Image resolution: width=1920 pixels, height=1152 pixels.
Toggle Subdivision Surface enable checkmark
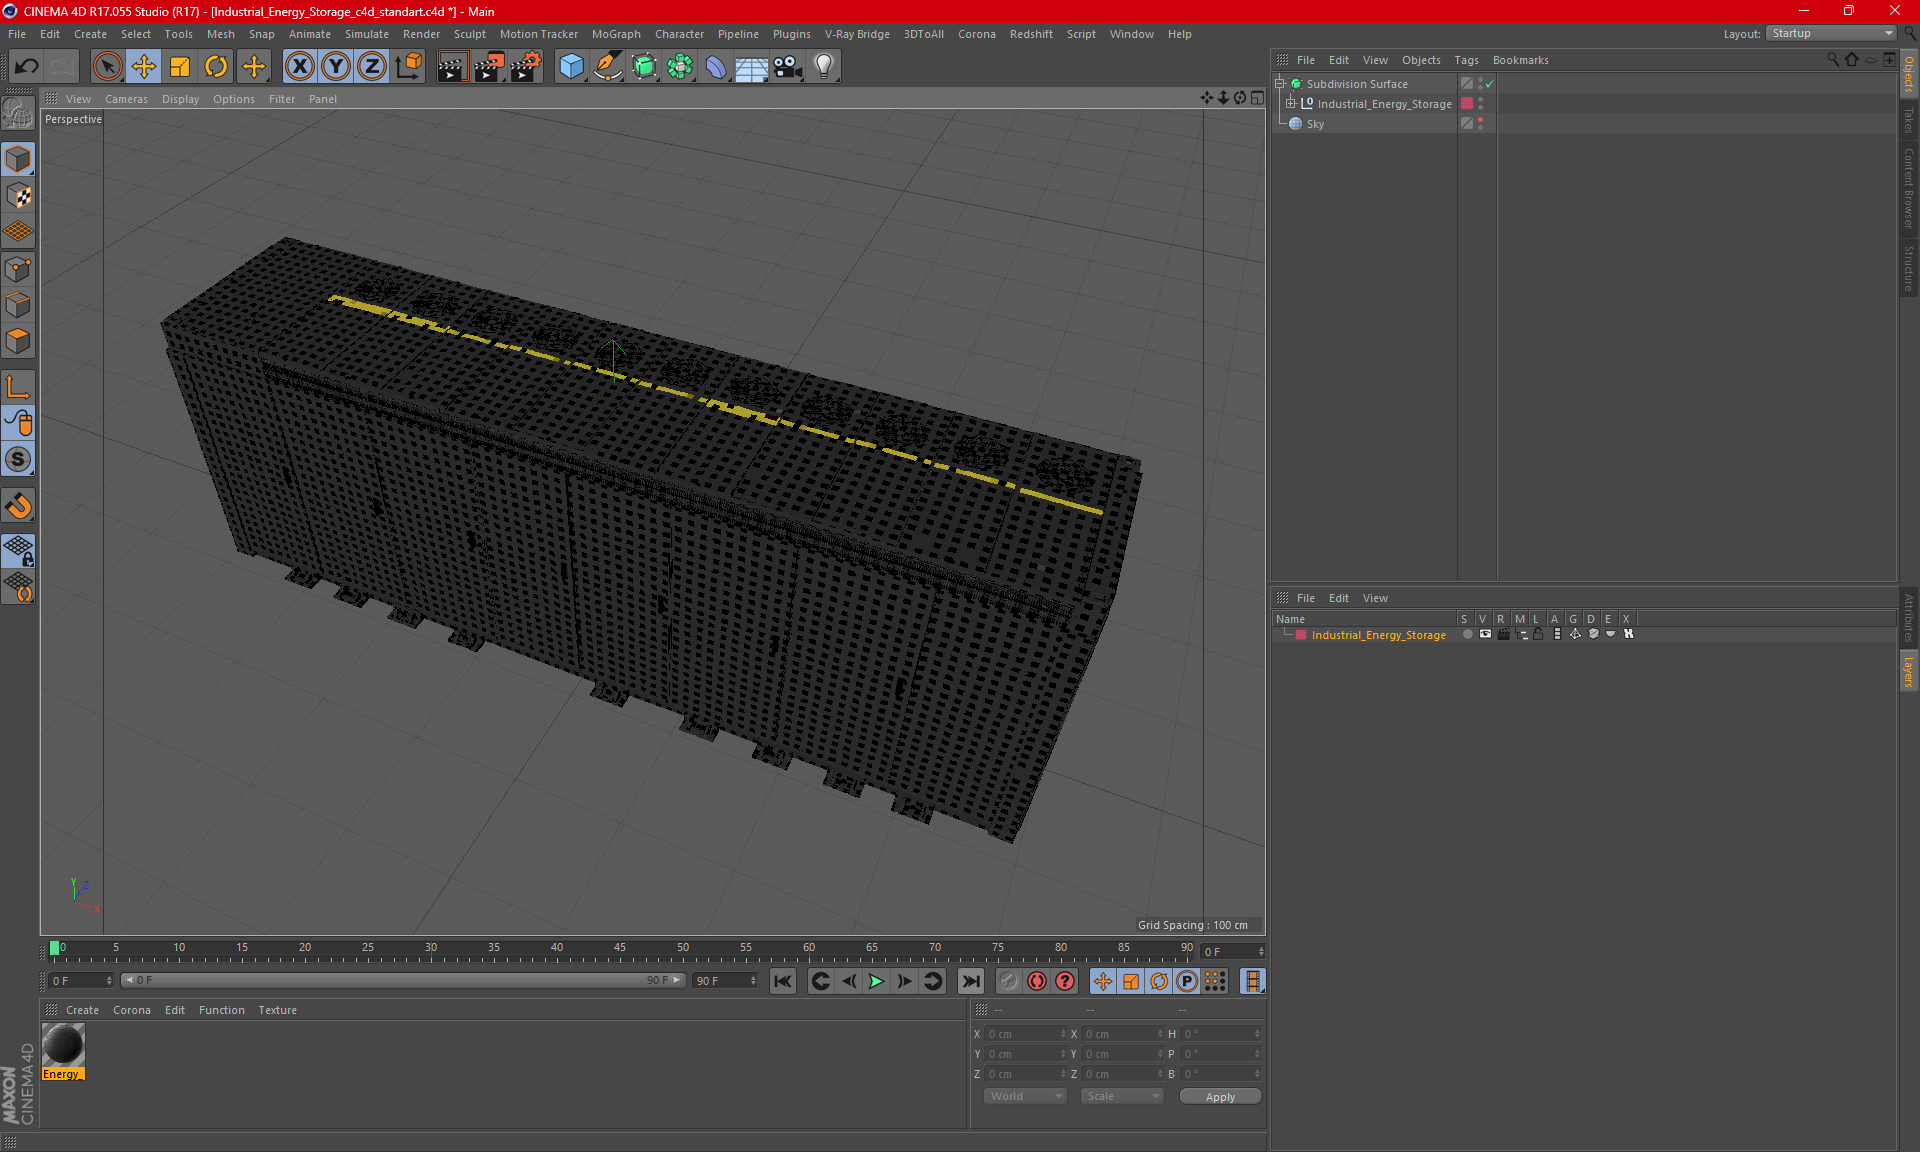(x=1489, y=84)
